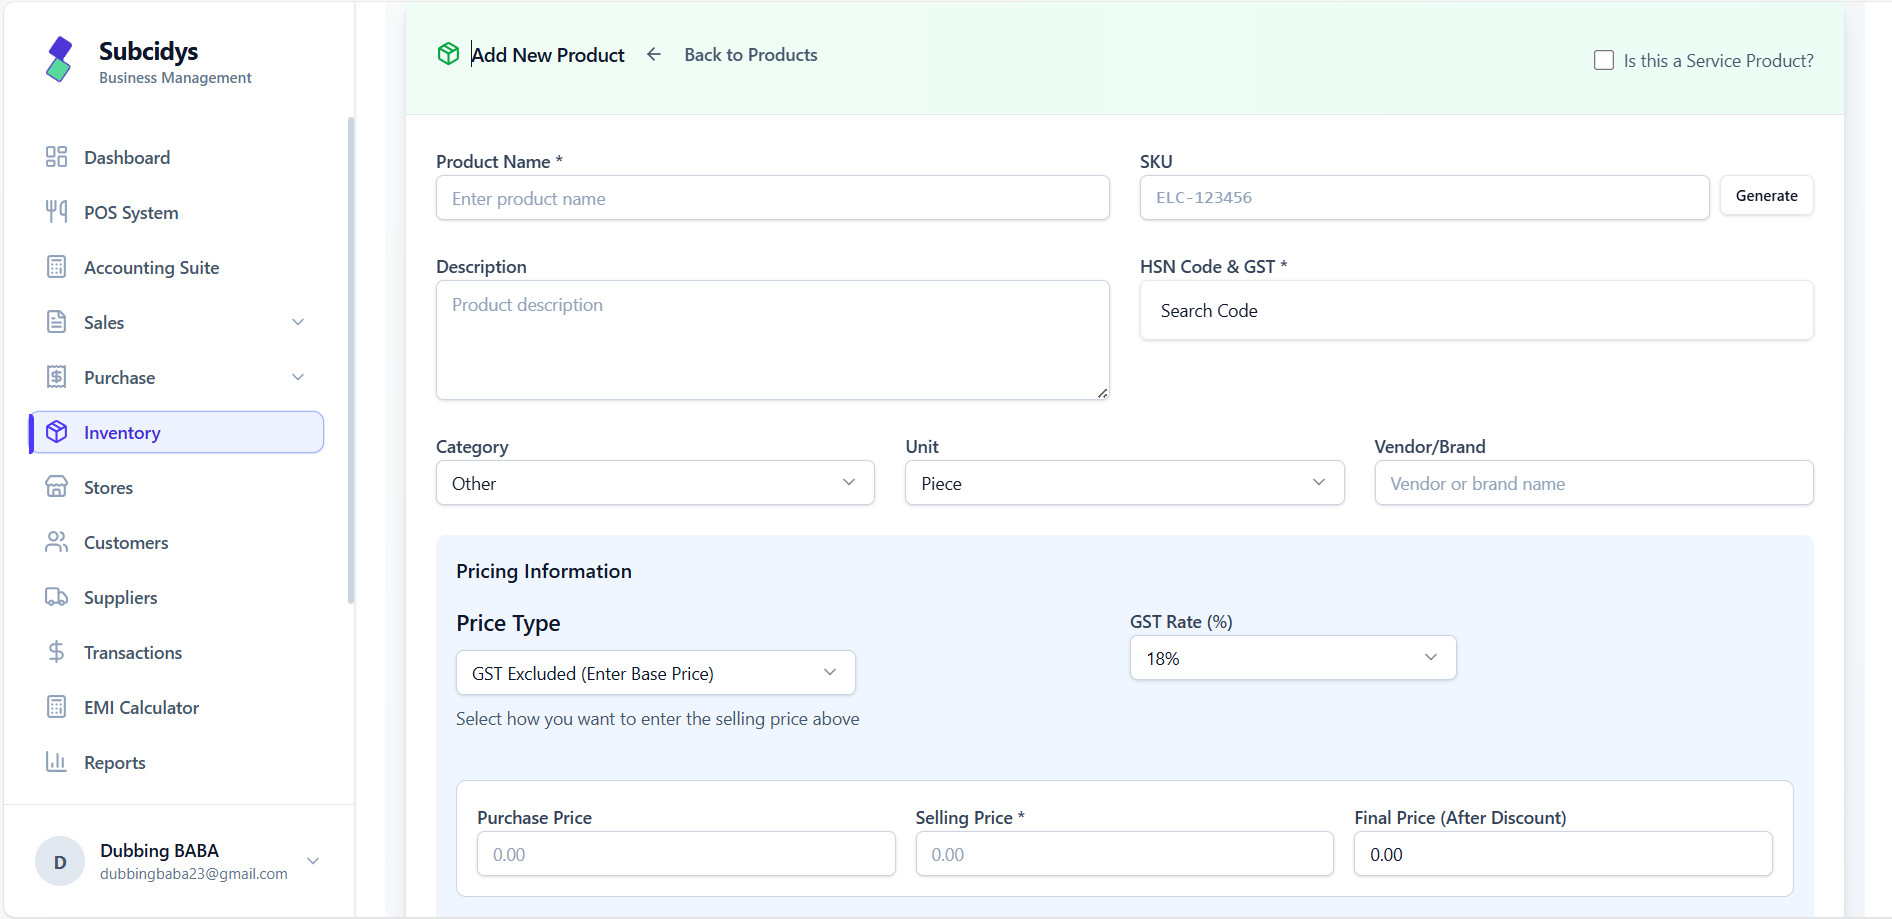
Task: Click the Reports bar chart icon
Action: (x=56, y=762)
